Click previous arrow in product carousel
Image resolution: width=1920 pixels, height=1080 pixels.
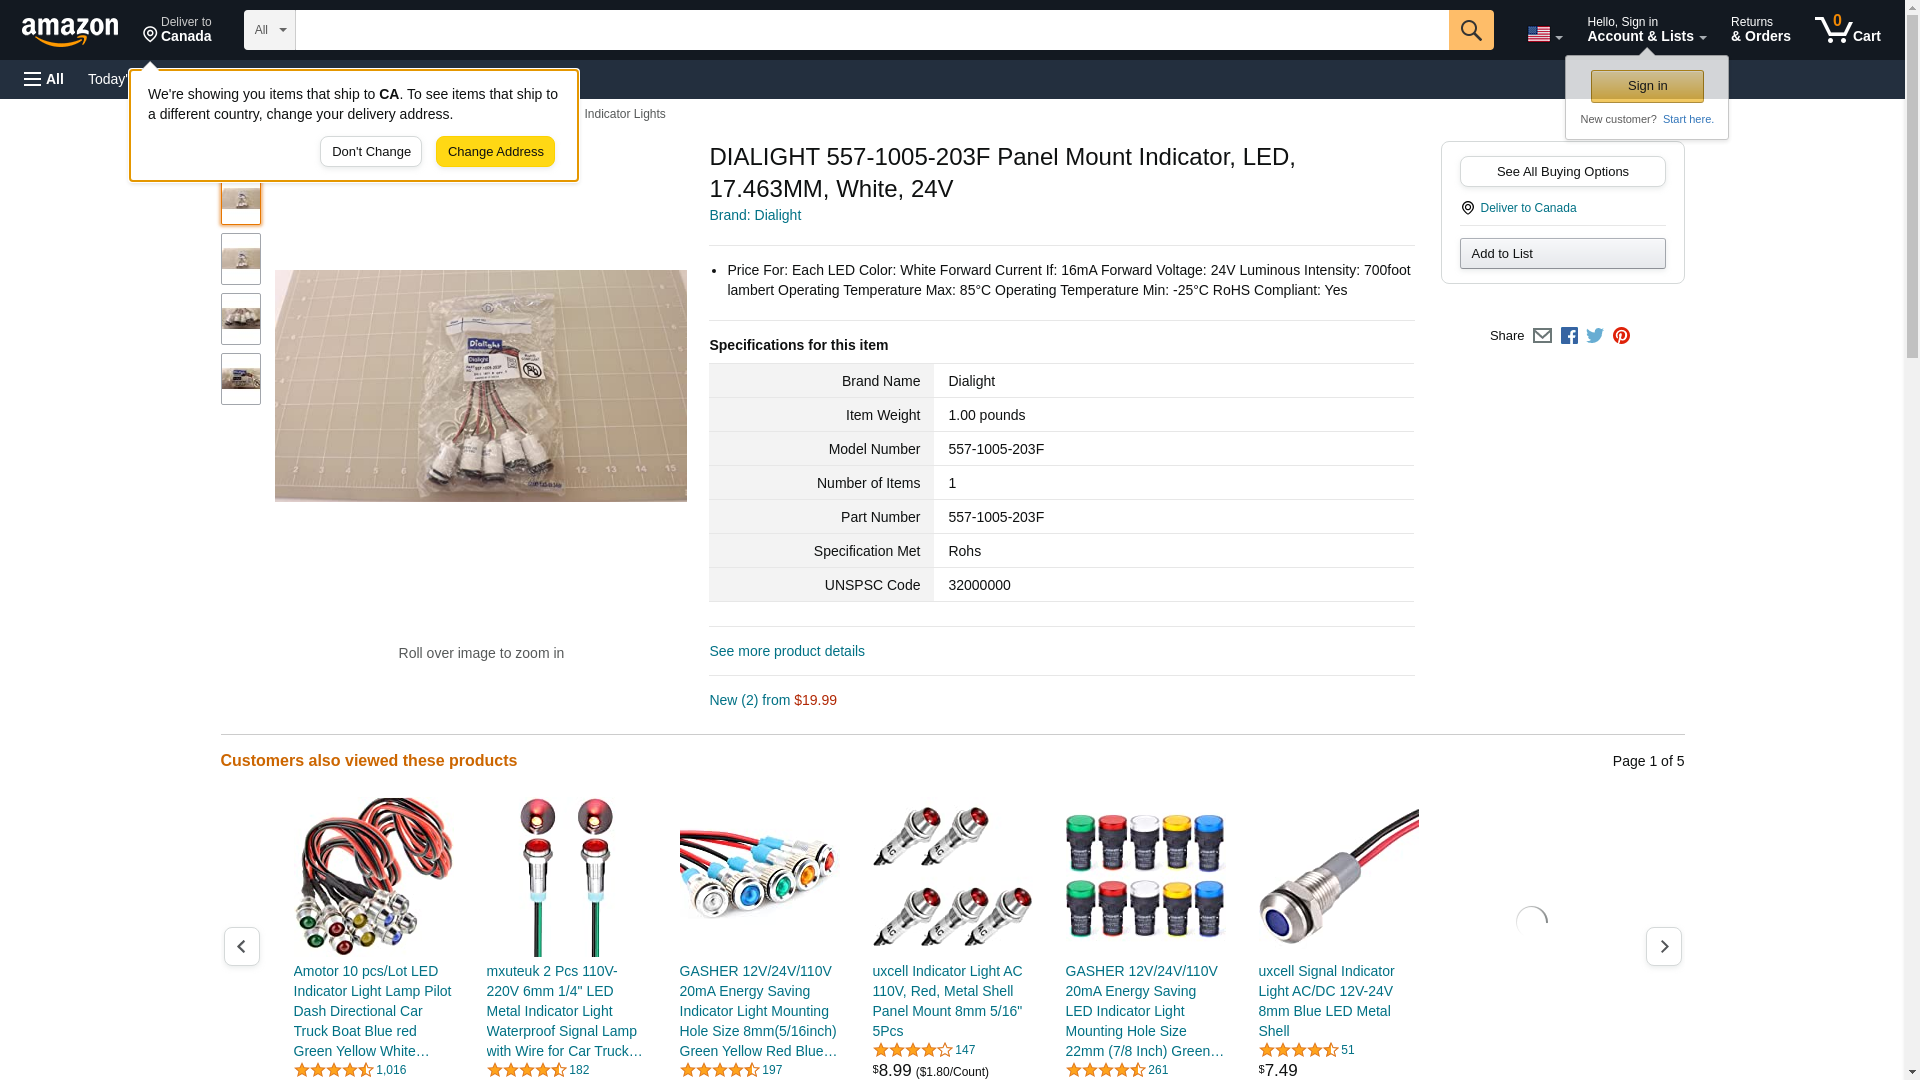[241, 946]
